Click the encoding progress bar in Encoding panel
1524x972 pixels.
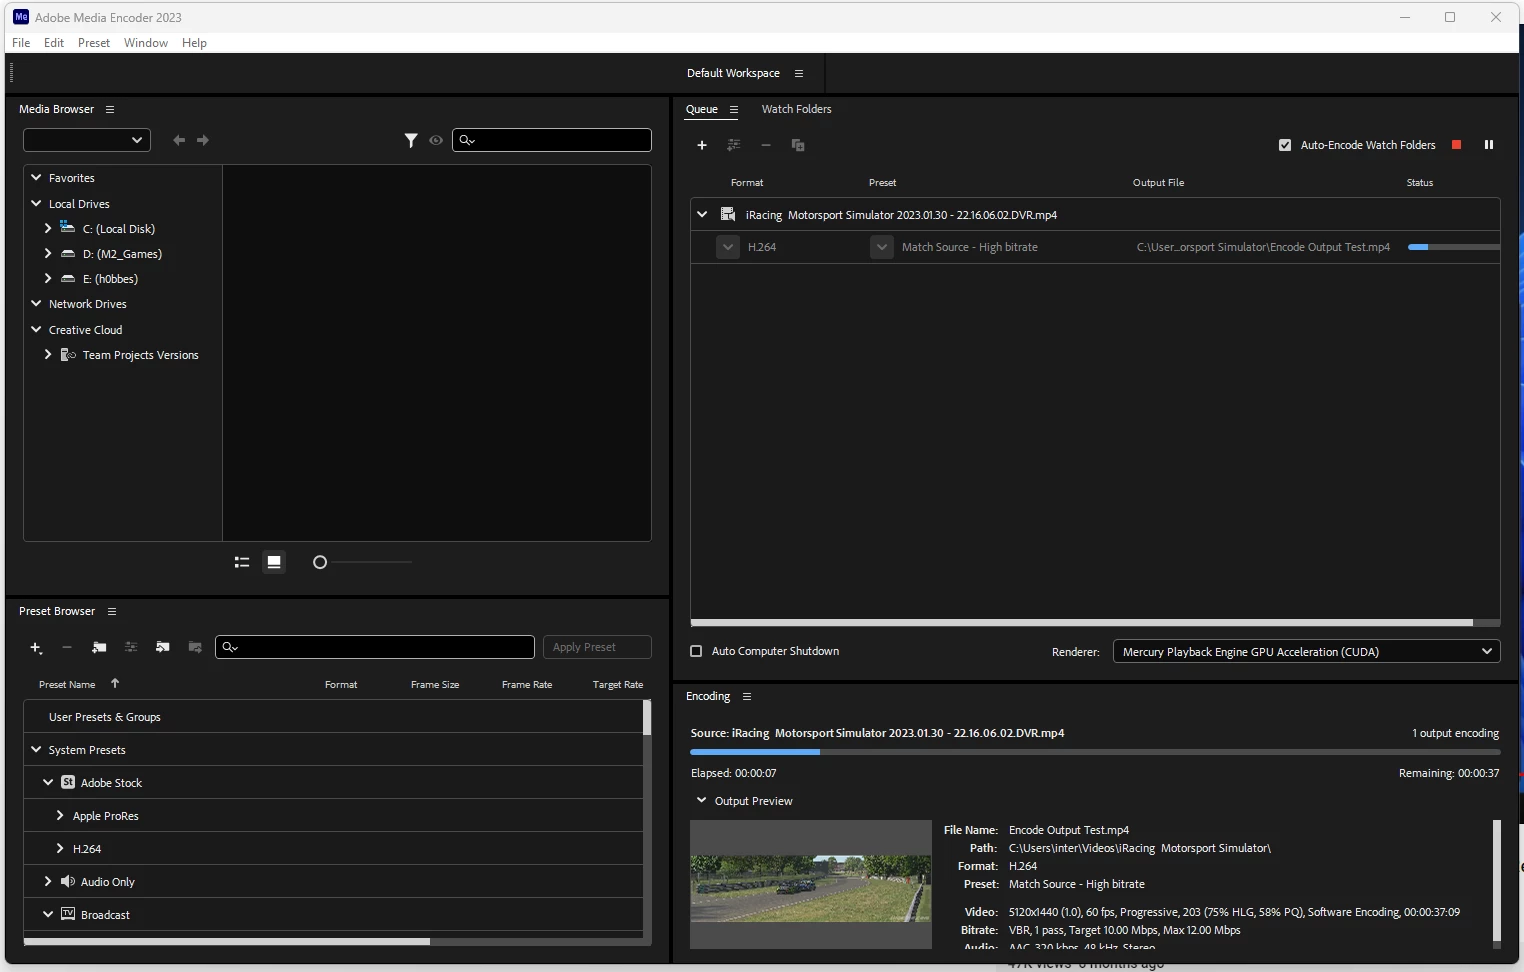1095,752
